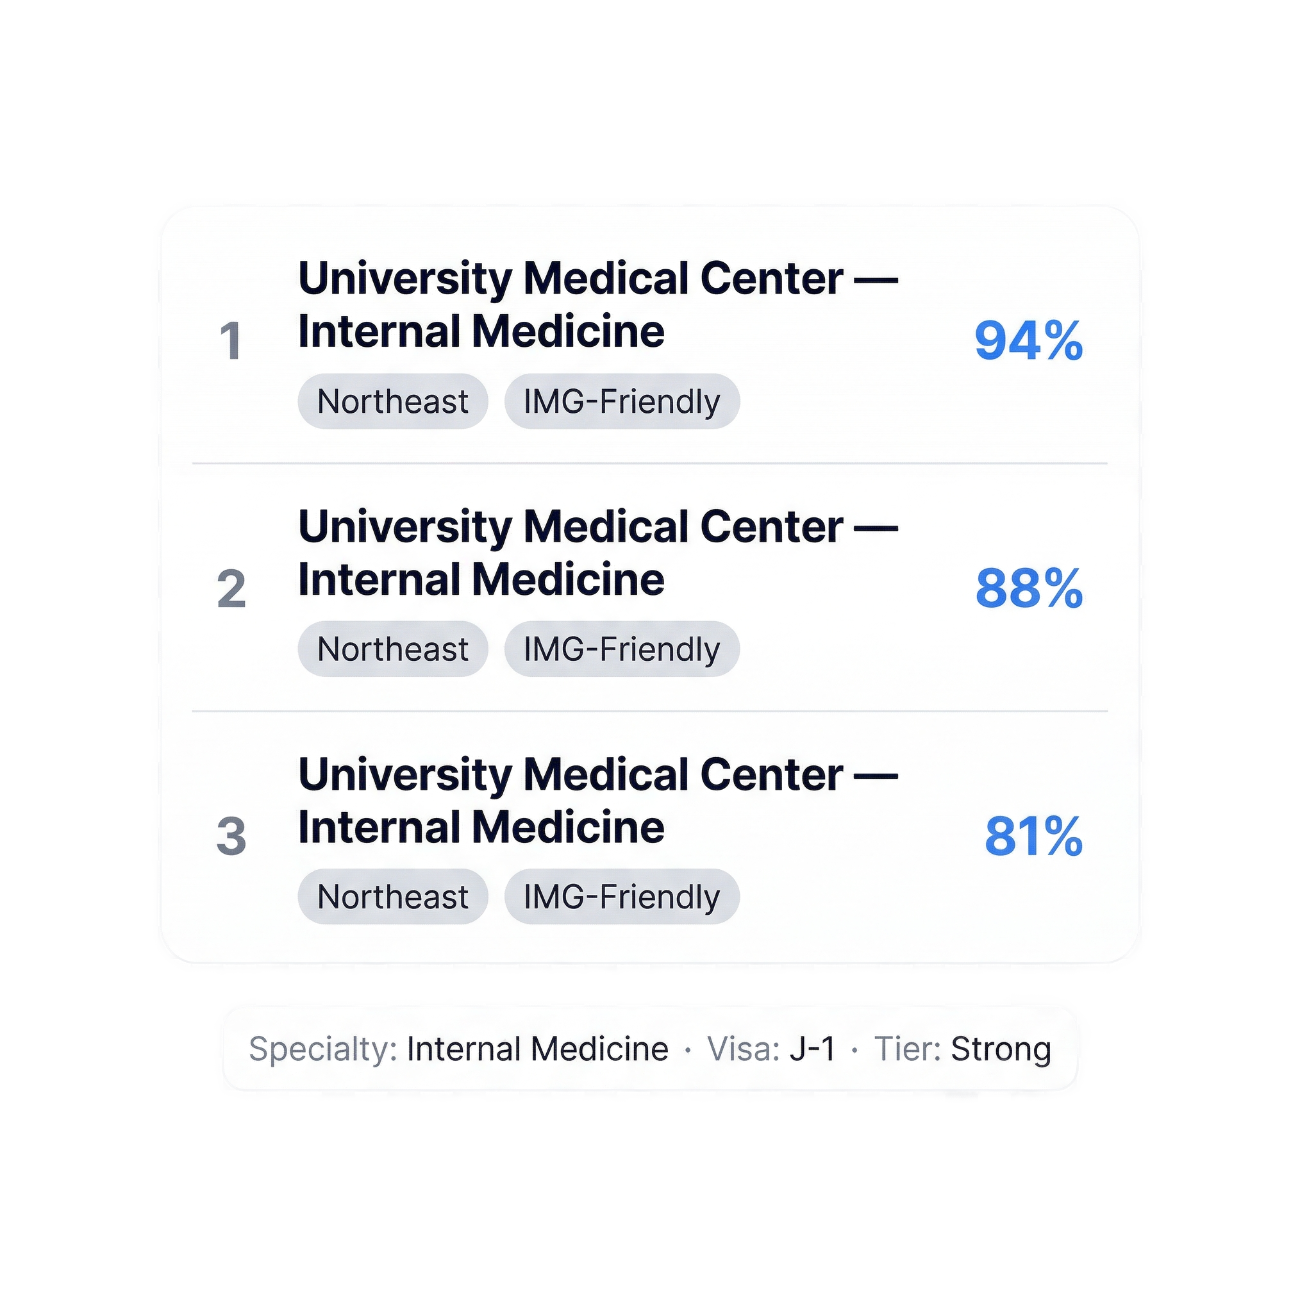The width and height of the screenshot is (1300, 1300).
Task: Click the rank number 3
Action: 231,836
